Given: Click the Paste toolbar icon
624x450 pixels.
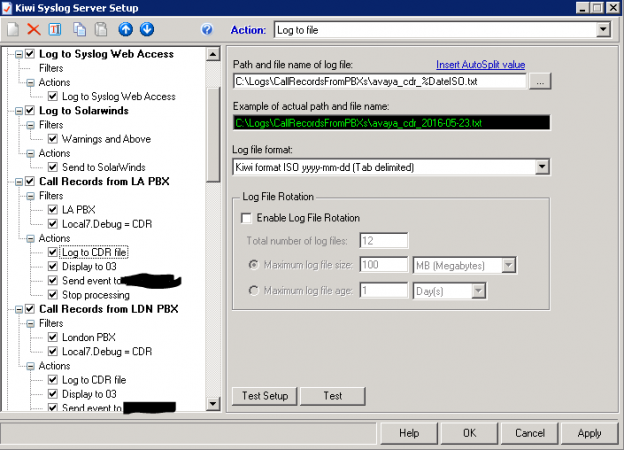Looking at the screenshot, I should tap(100, 30).
